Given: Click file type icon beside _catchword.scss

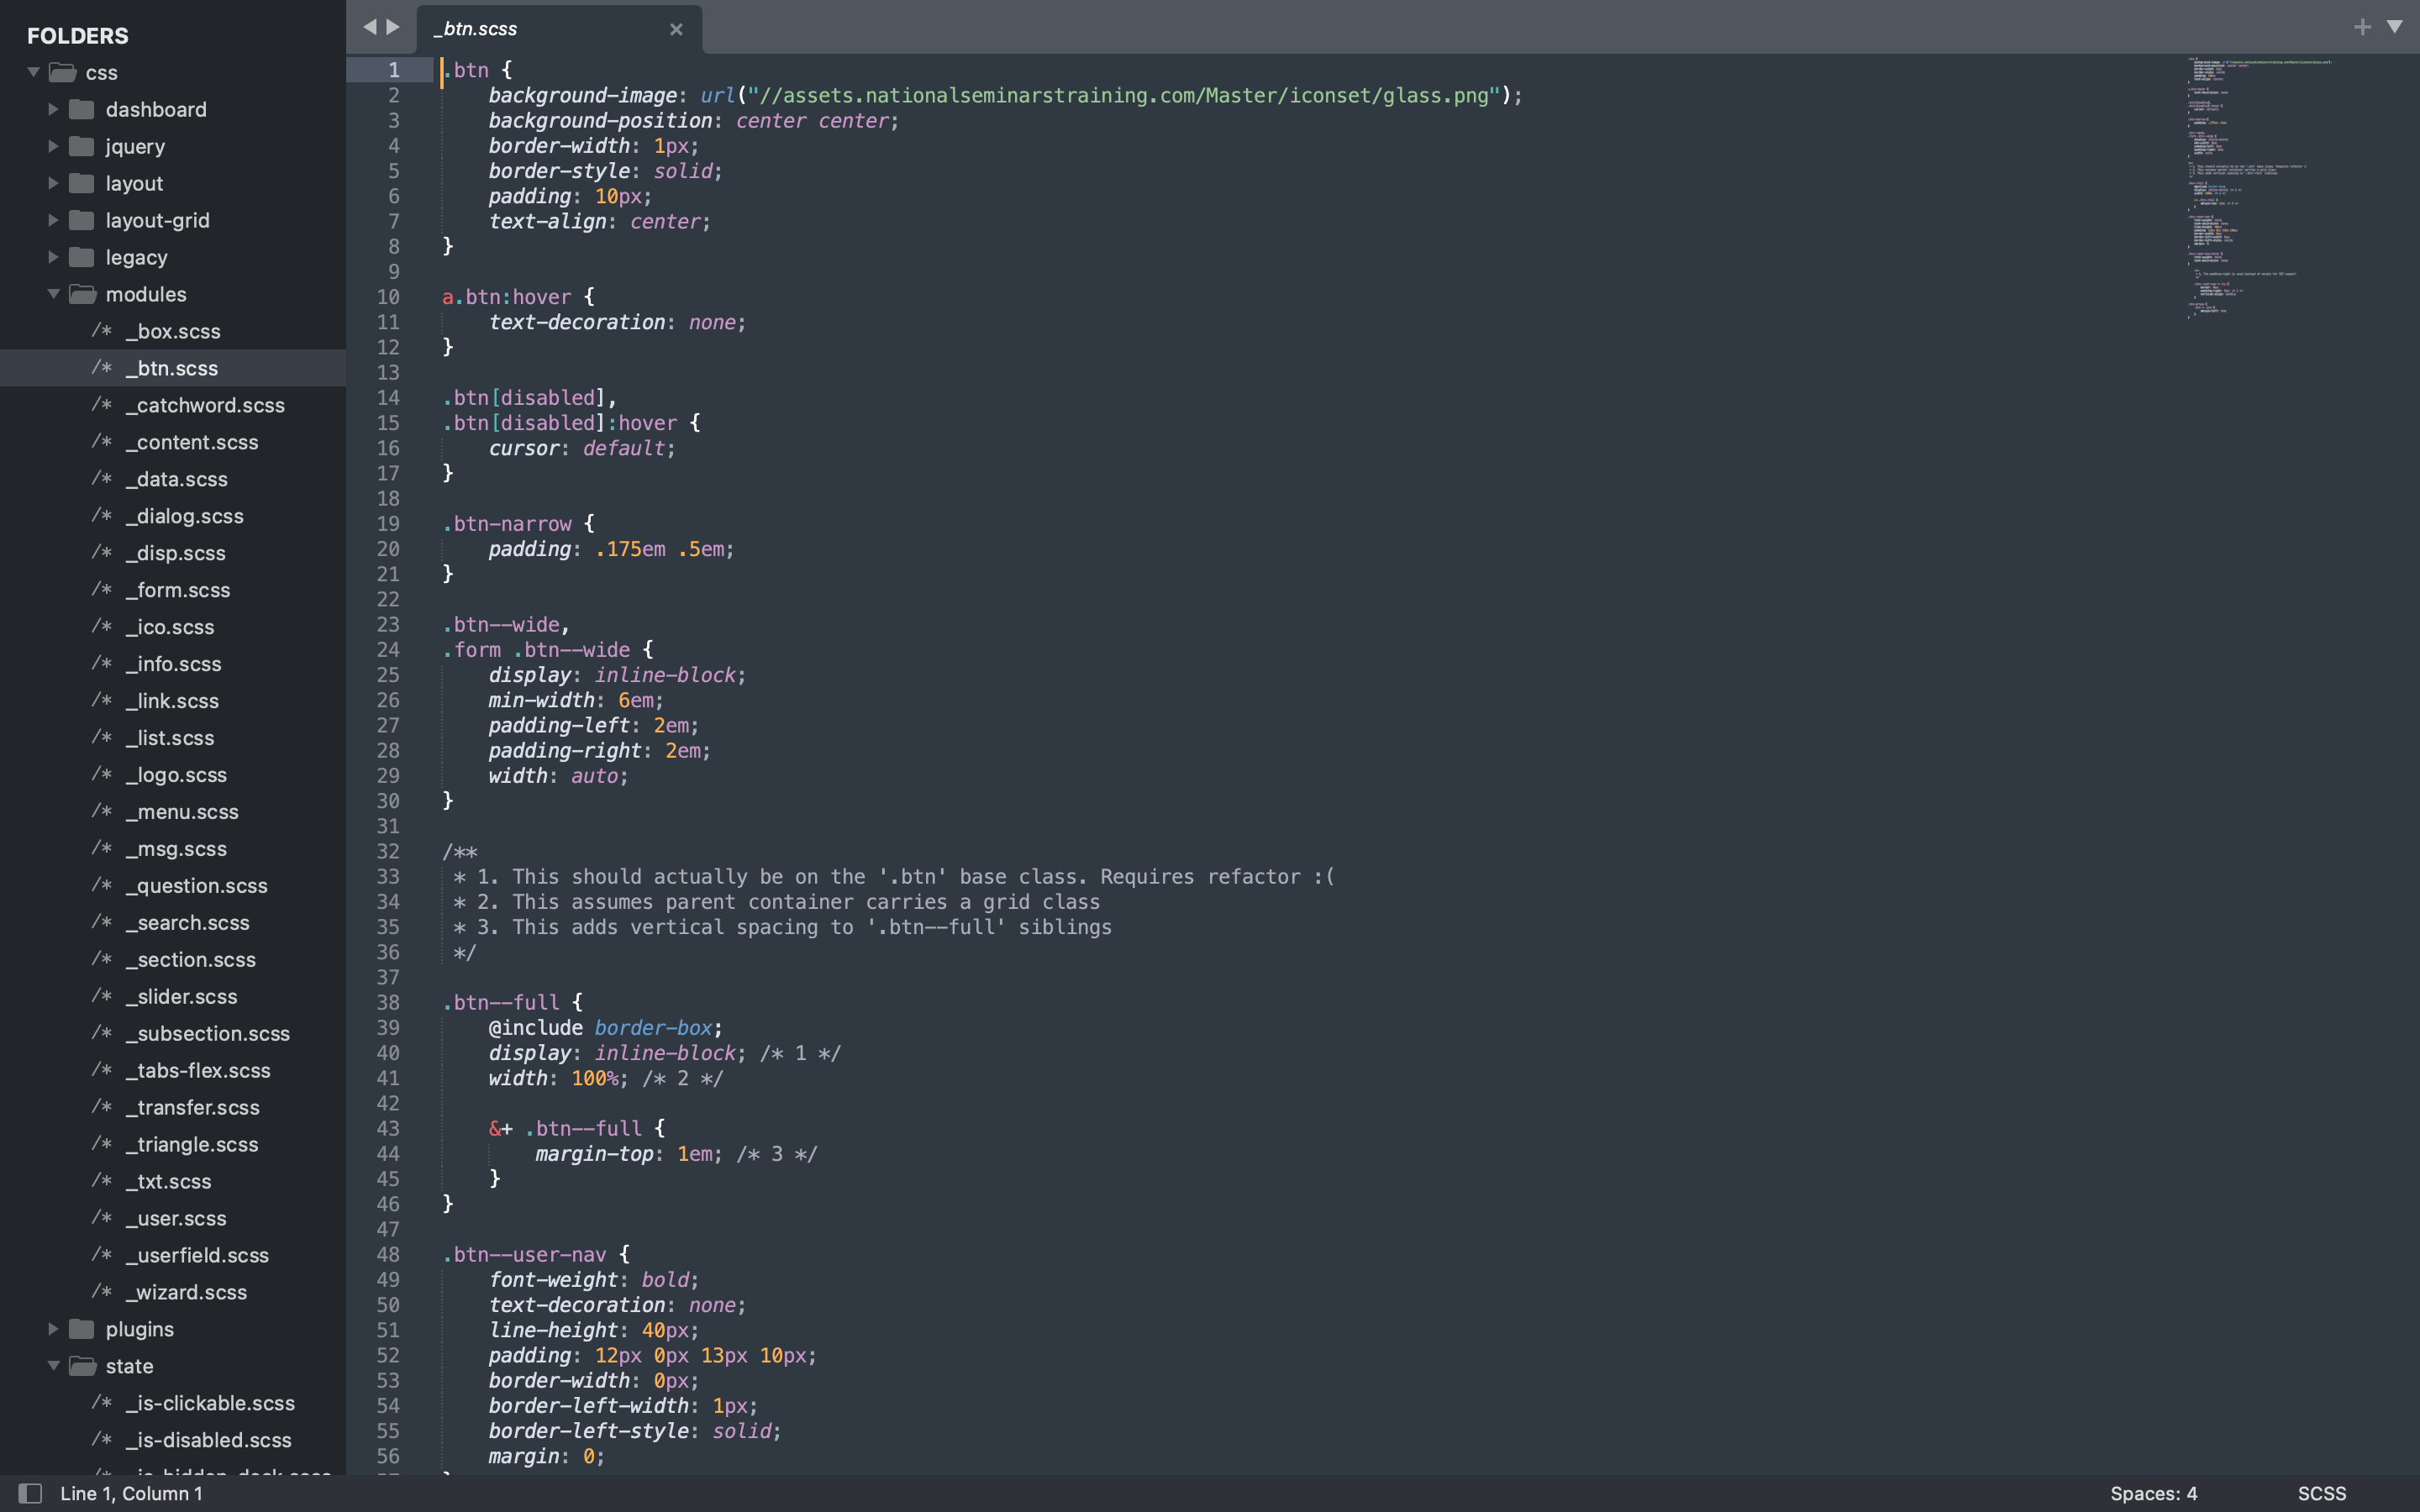Looking at the screenshot, I should (102, 405).
